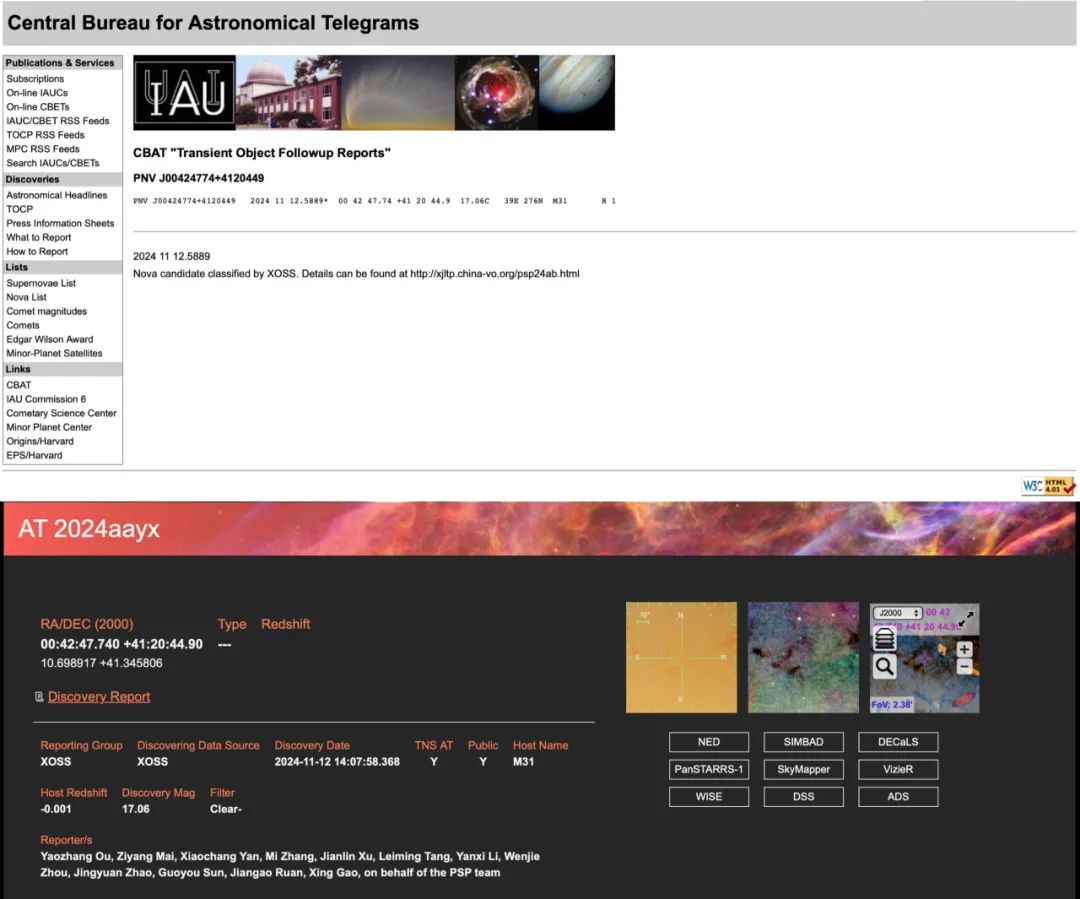Click the Aladin FoV: 2.38' label
Screen dimensions: 1080x899
[x=891, y=705]
